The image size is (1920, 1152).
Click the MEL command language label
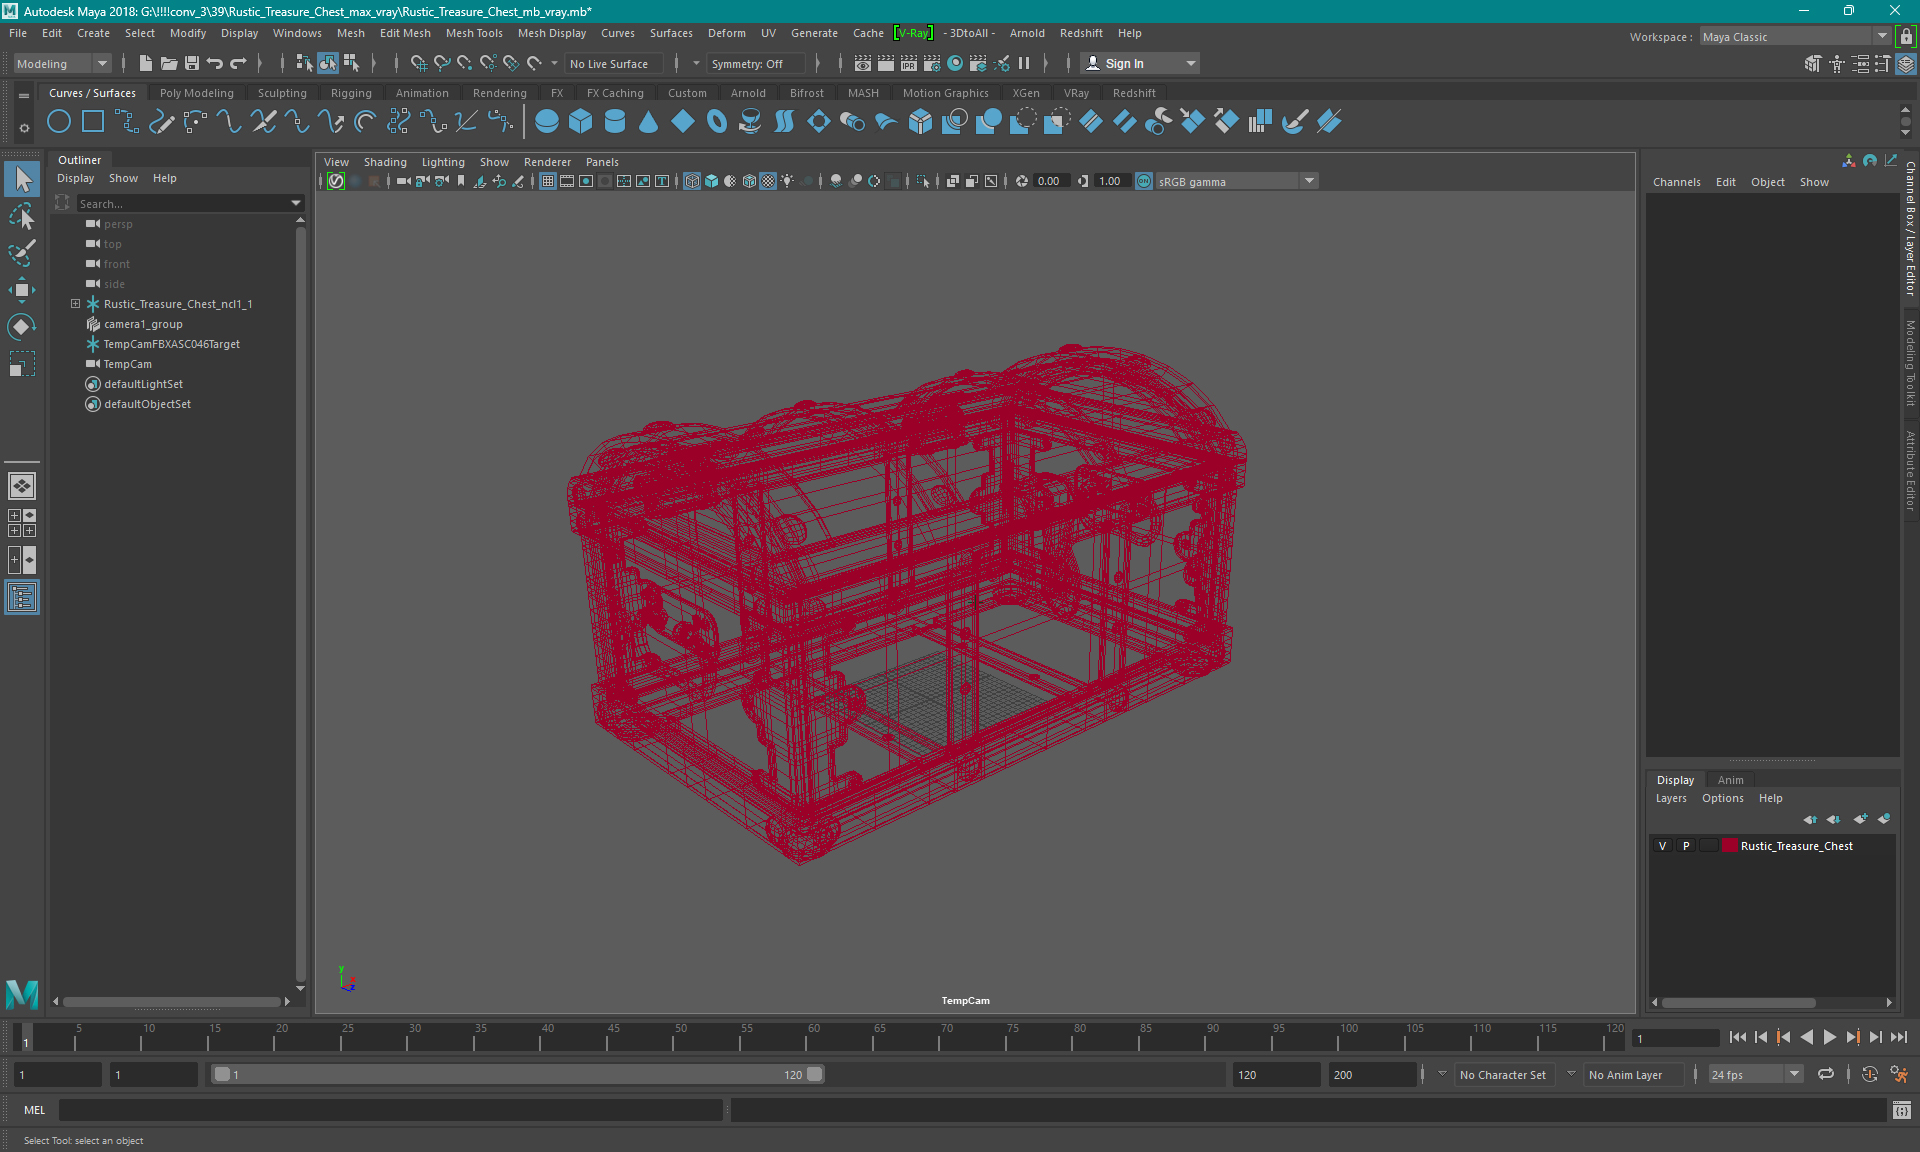point(35,1110)
